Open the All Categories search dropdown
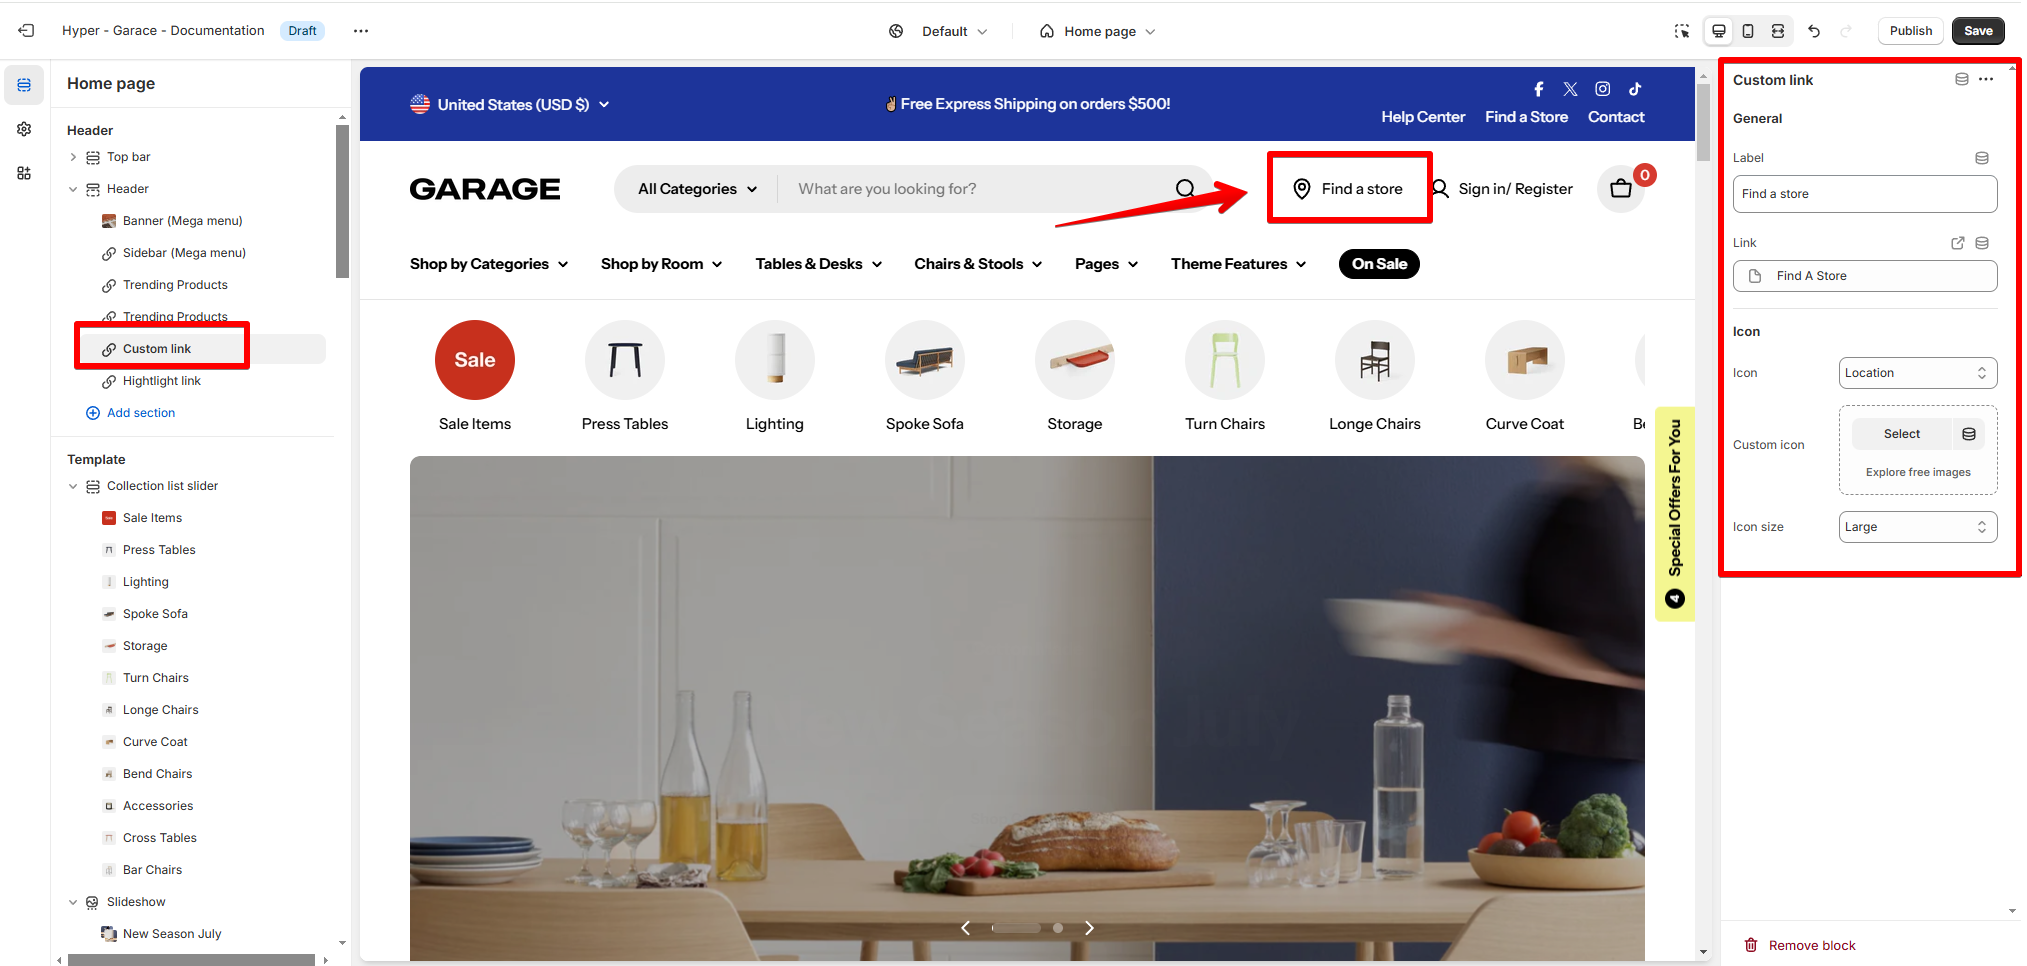This screenshot has height=966, width=2027. point(697,189)
